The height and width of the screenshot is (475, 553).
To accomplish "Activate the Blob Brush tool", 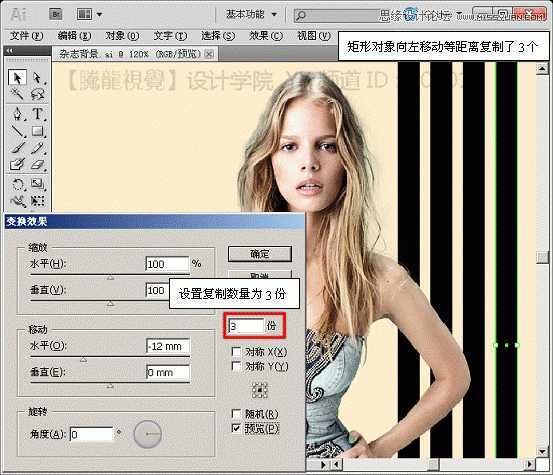I will 17,165.
